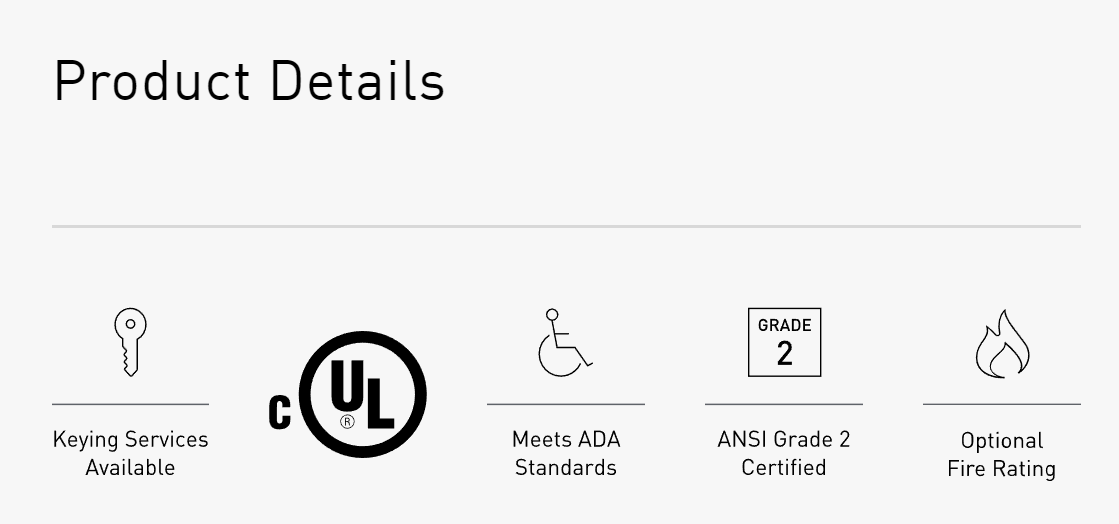Click the registered trademark symbol in UL logo

(348, 421)
